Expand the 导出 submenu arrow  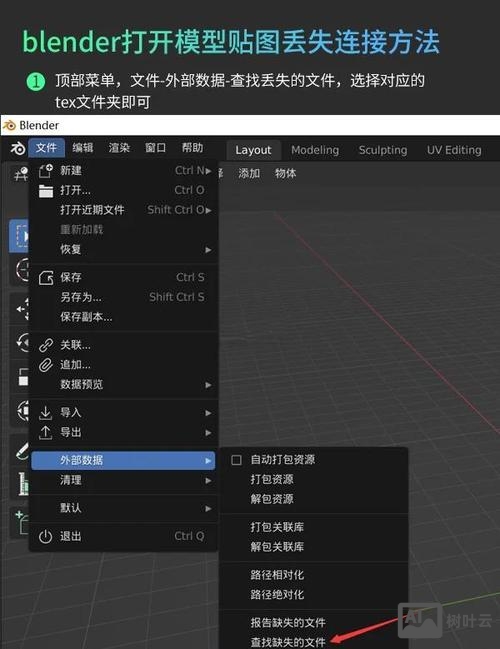click(208, 433)
